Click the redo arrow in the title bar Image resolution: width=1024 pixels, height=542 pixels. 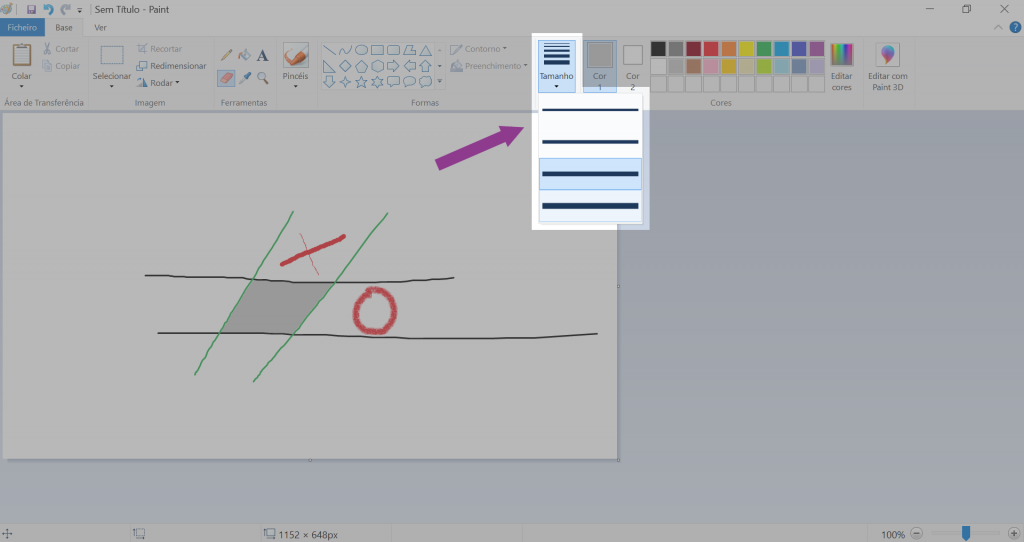[65, 10]
